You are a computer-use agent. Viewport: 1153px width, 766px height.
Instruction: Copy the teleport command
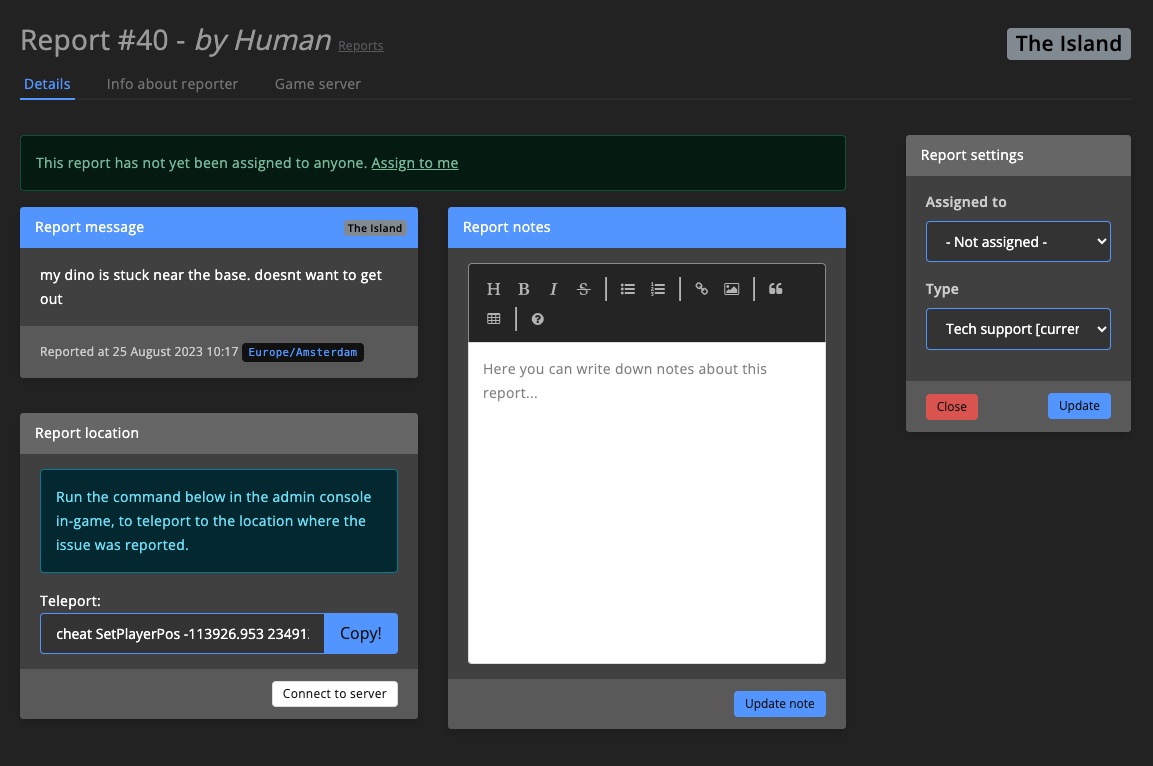click(360, 633)
